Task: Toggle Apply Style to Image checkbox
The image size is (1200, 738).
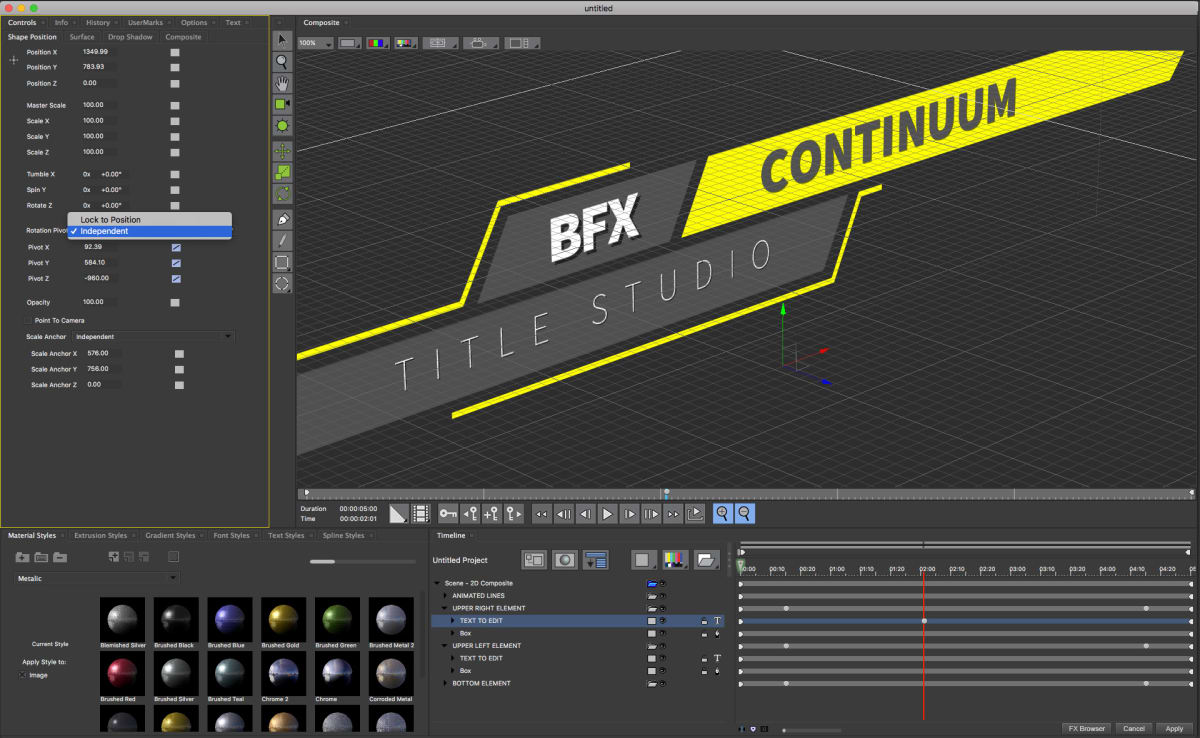Action: coord(23,675)
